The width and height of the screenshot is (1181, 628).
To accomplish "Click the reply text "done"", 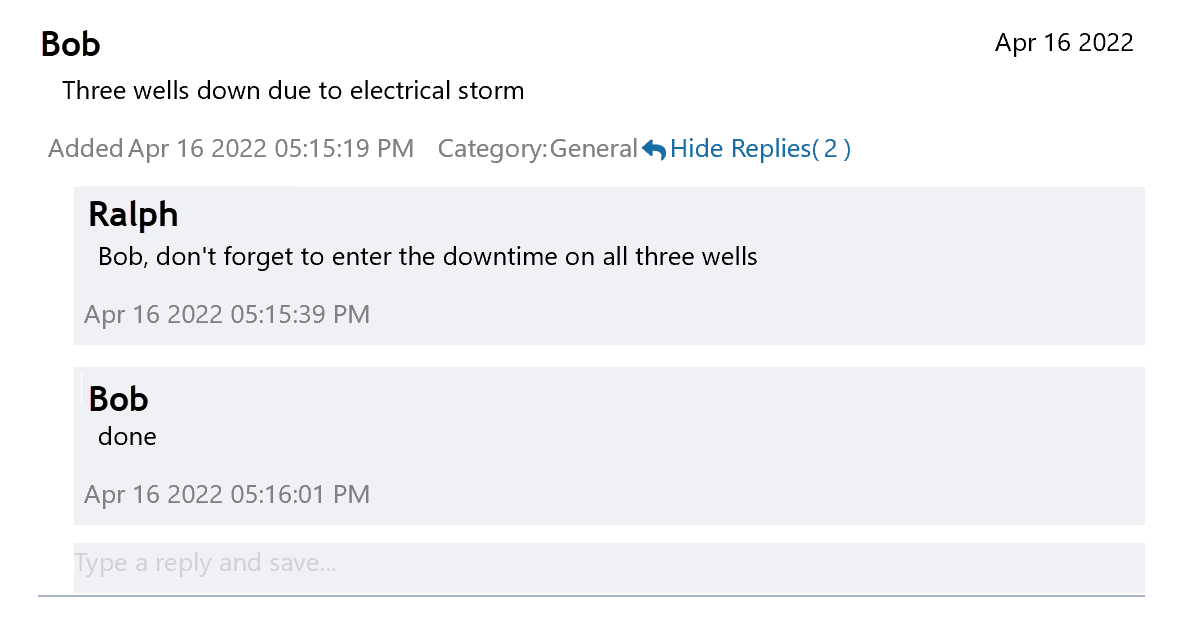I will click(127, 437).
